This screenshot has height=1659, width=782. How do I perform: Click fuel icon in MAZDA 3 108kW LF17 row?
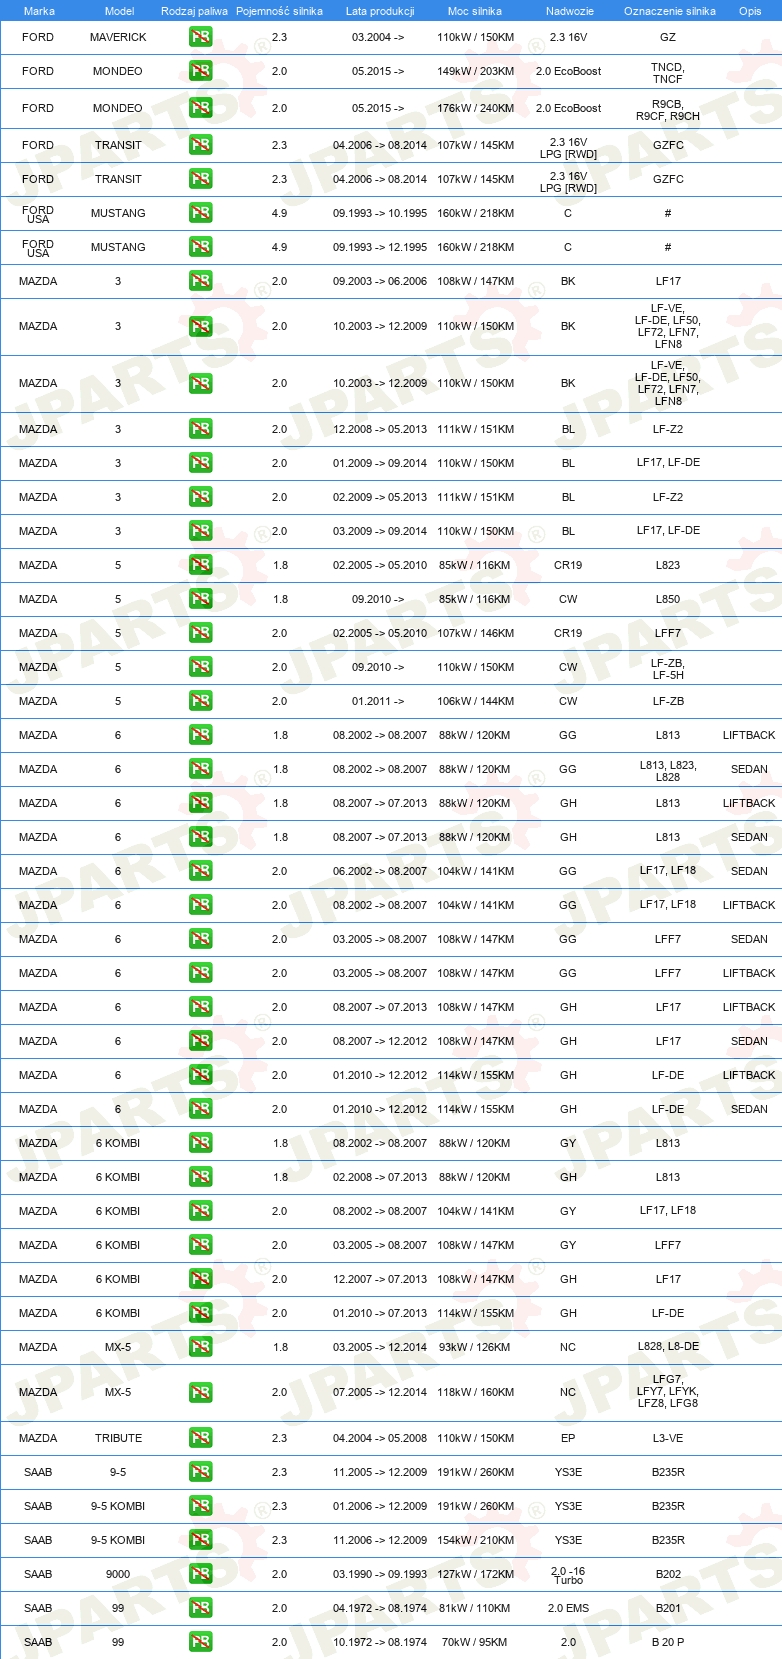(200, 281)
